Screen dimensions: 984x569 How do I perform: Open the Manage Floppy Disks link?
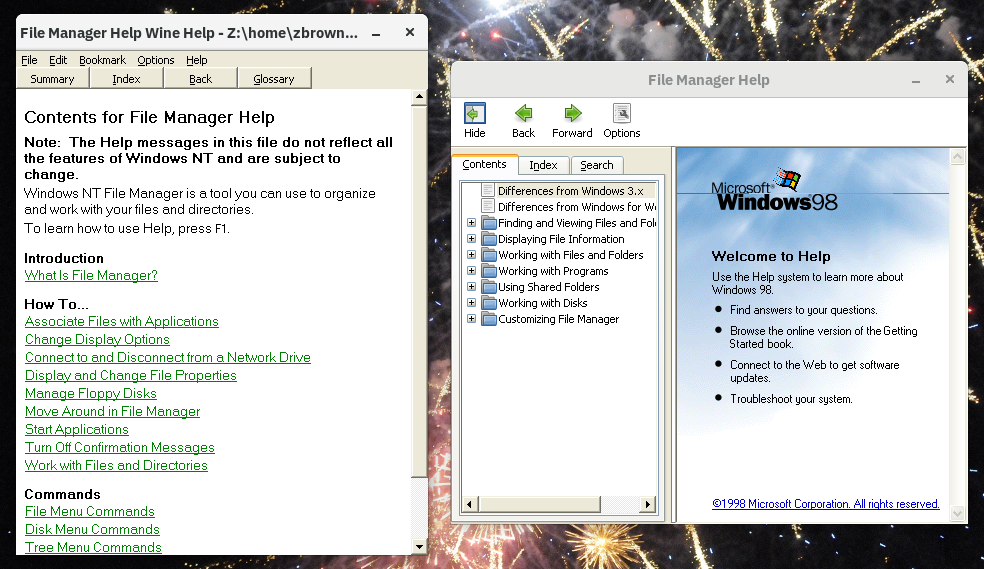point(91,393)
